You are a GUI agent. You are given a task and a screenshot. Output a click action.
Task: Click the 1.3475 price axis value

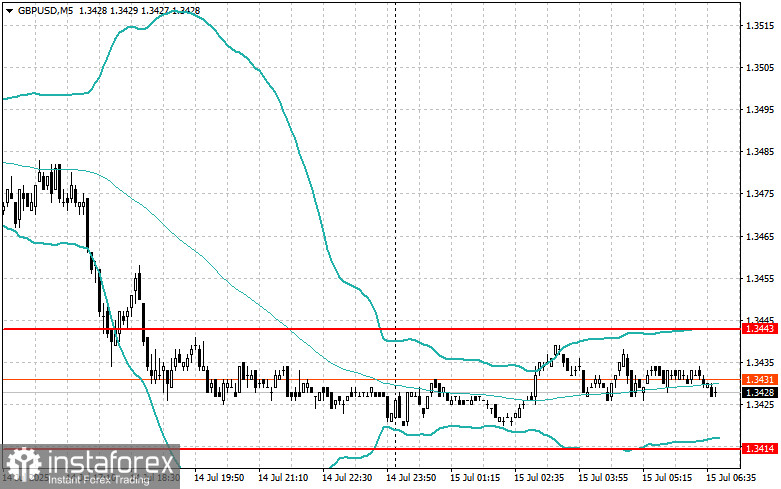760,194
